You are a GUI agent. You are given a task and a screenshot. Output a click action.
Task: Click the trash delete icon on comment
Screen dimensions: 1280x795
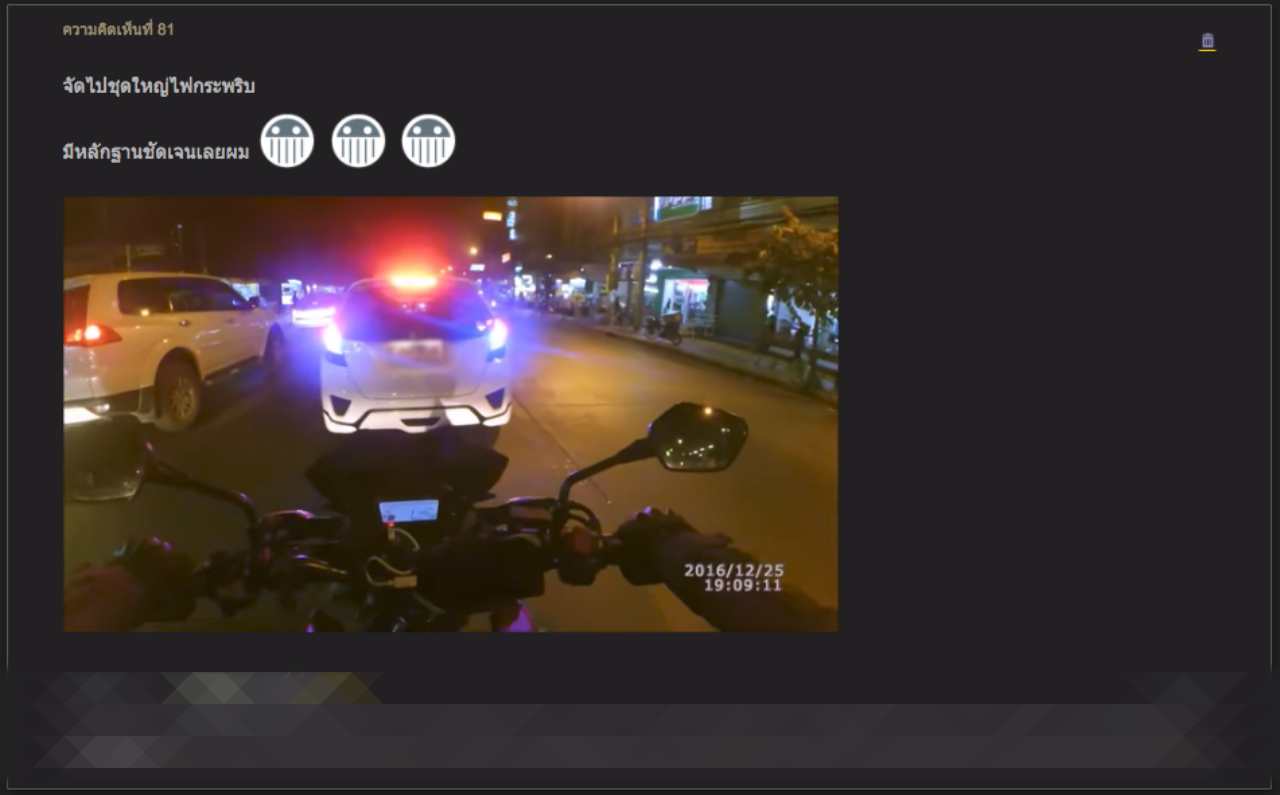(1207, 41)
